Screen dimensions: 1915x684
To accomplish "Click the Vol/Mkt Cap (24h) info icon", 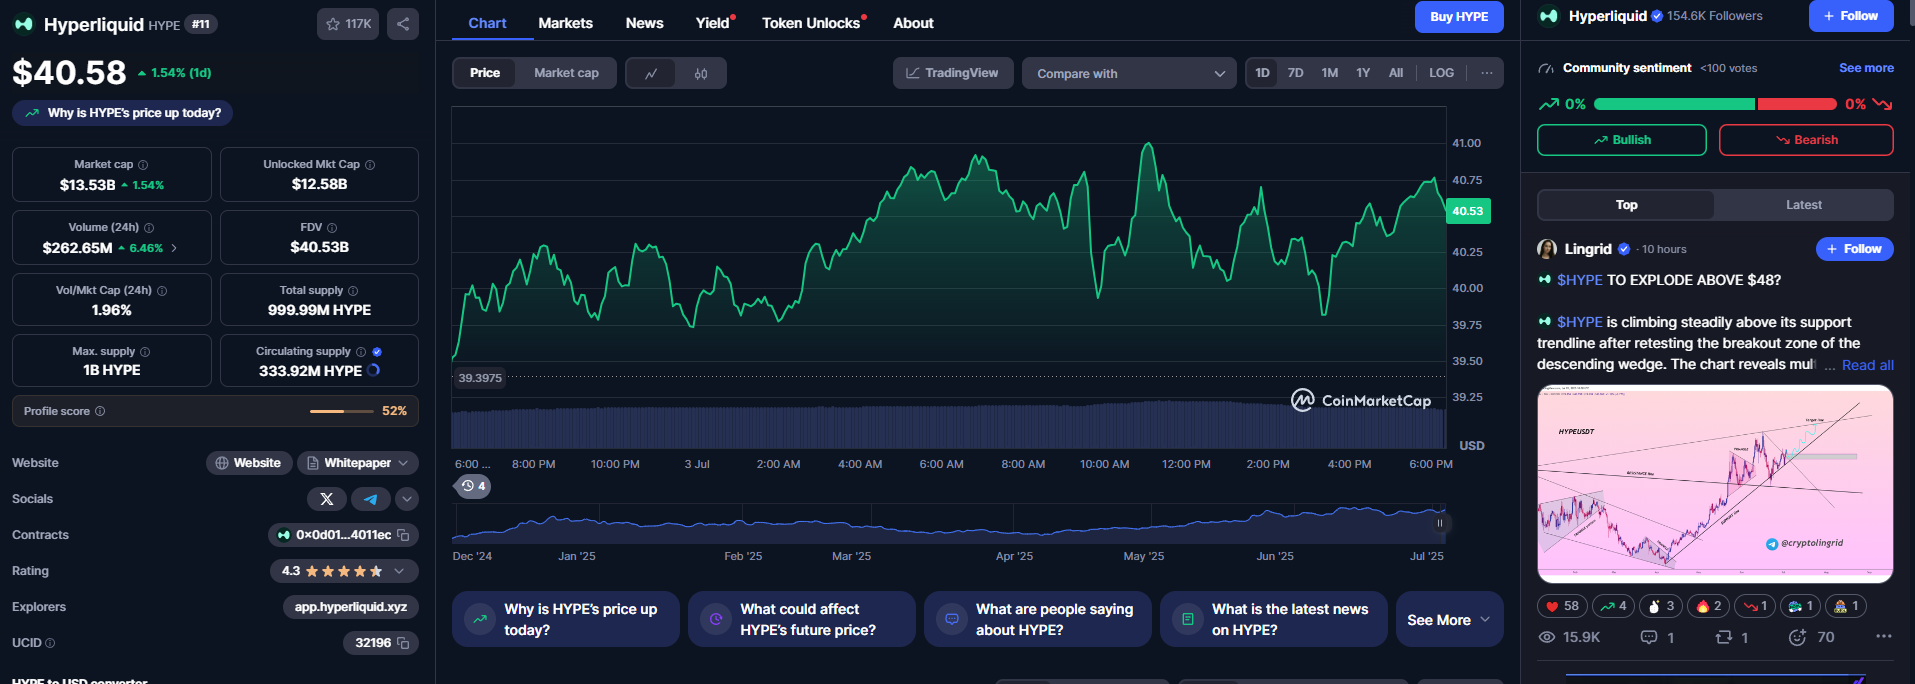I will click(162, 291).
